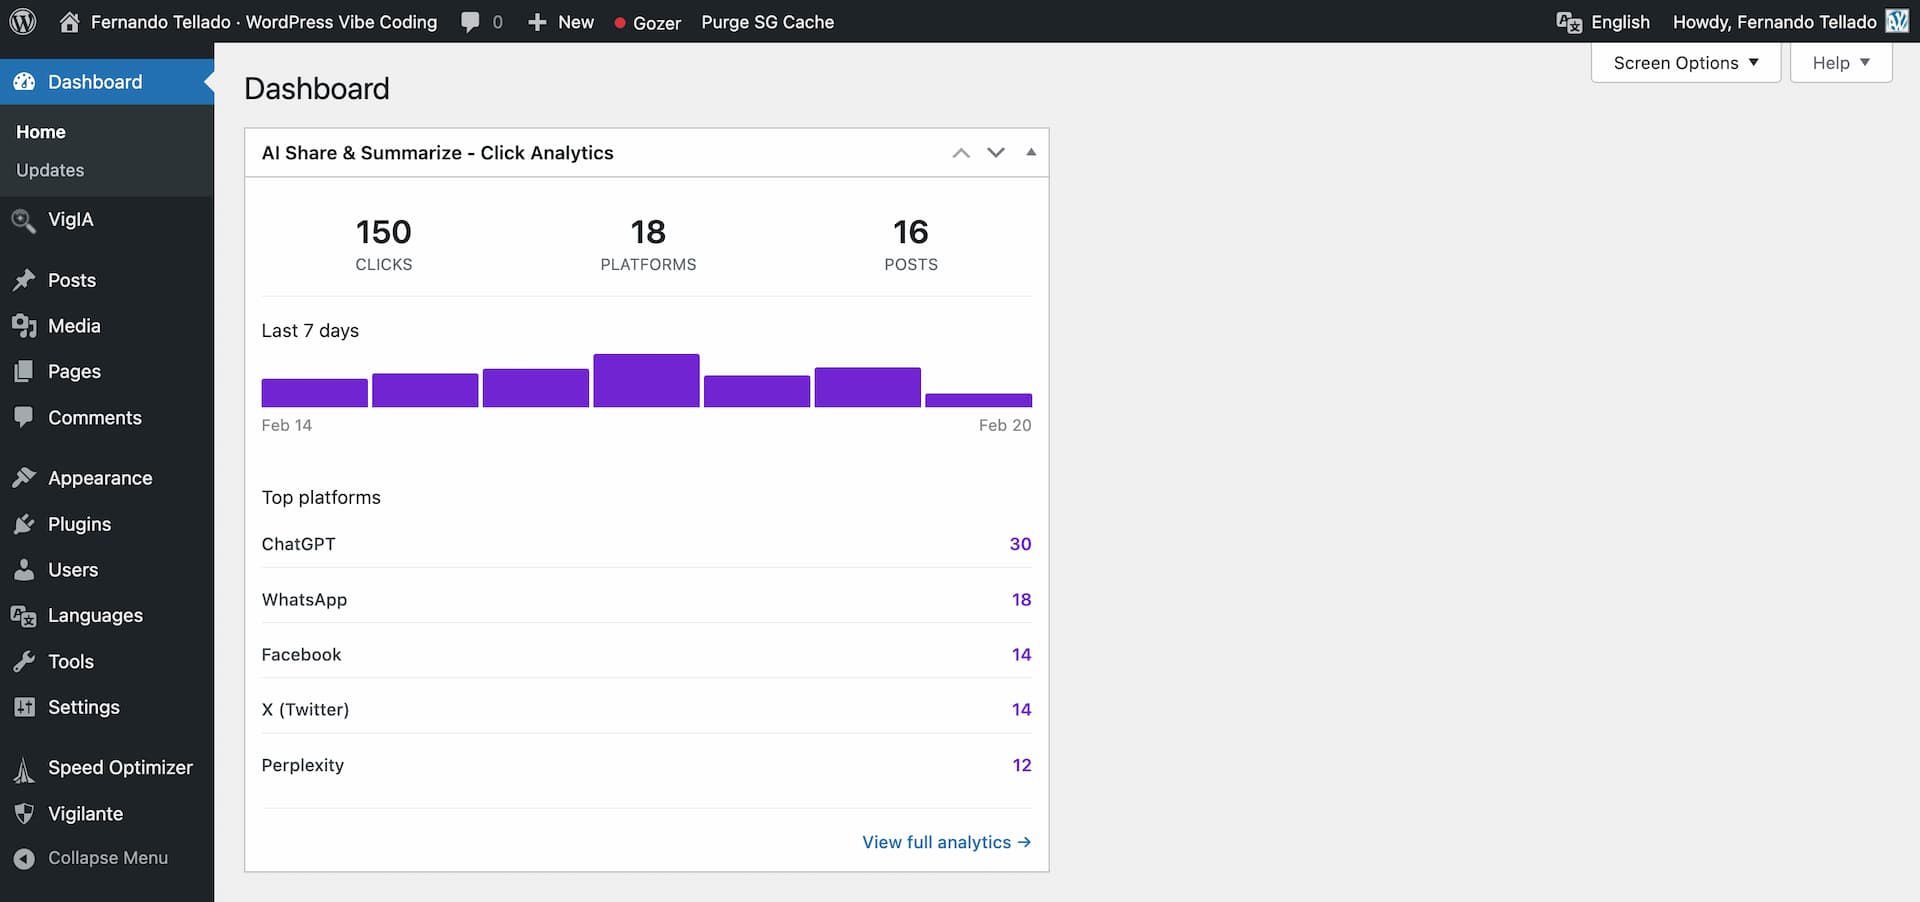Move the analytics widget down with the chevron
This screenshot has height=902, width=1920.
point(995,152)
